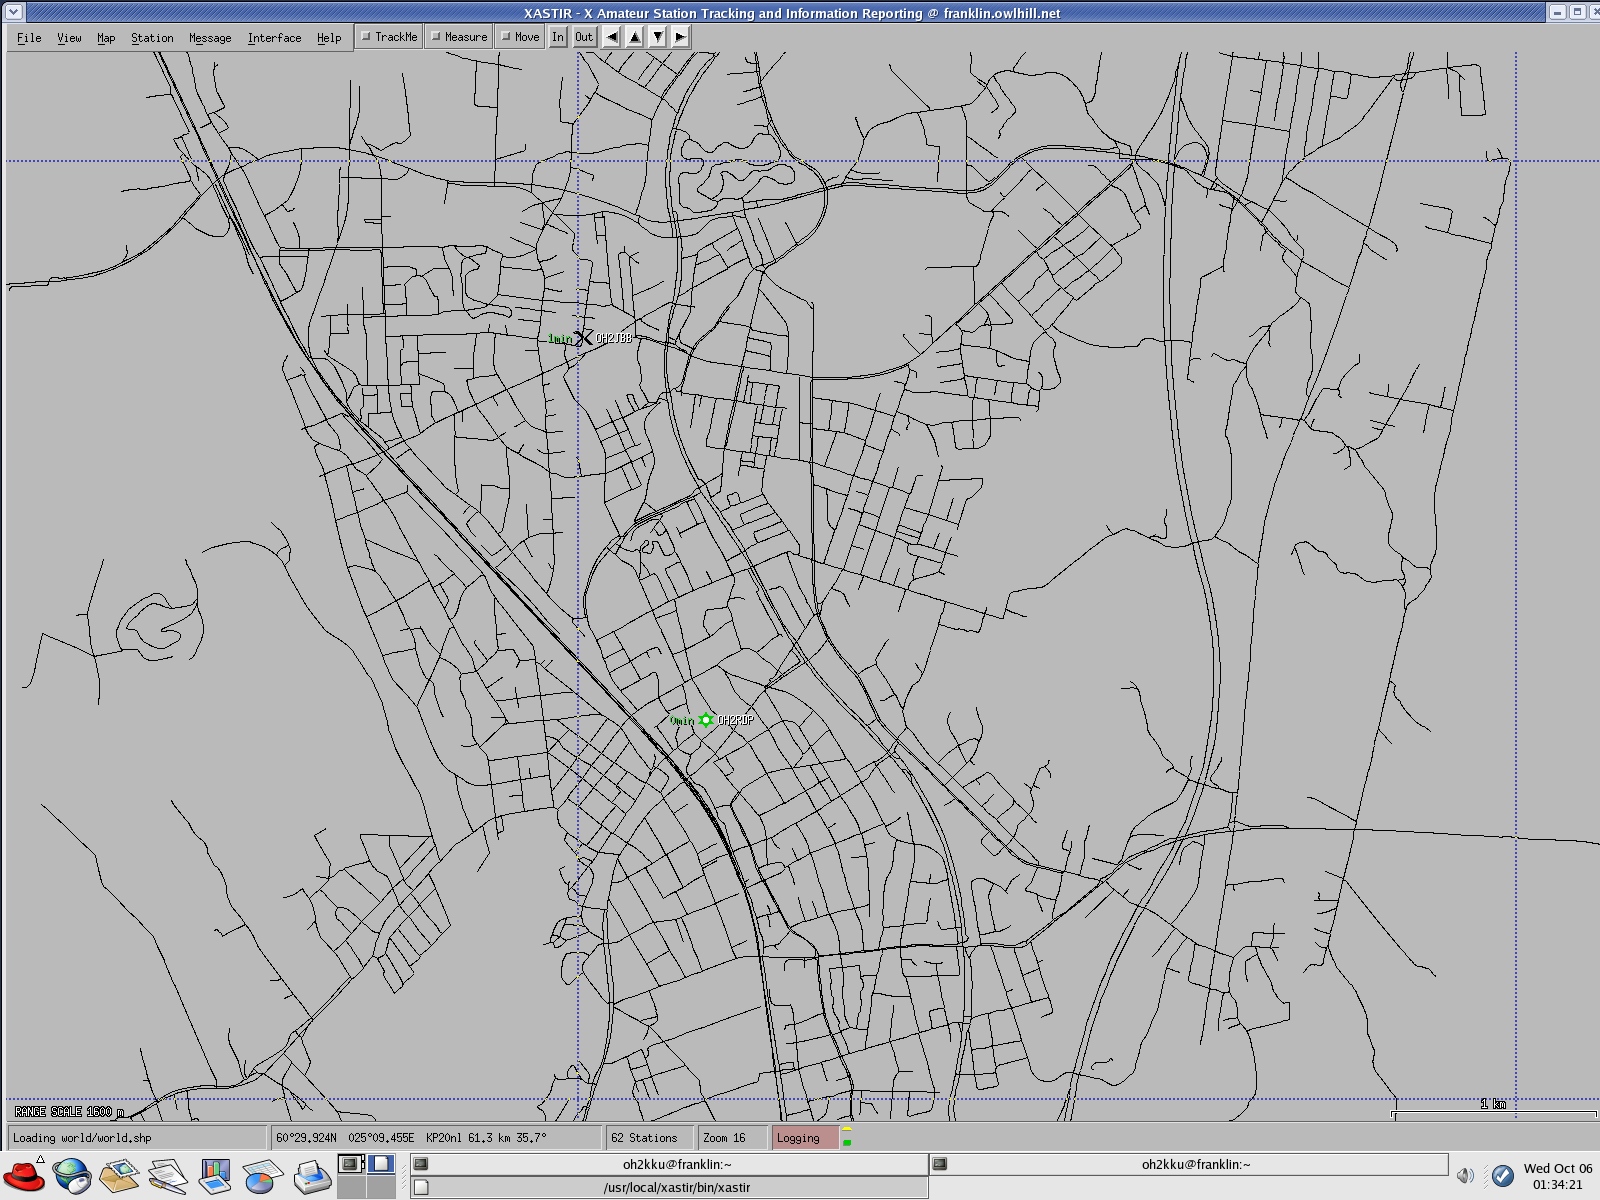Click the volume speaker tray icon

click(1465, 1176)
